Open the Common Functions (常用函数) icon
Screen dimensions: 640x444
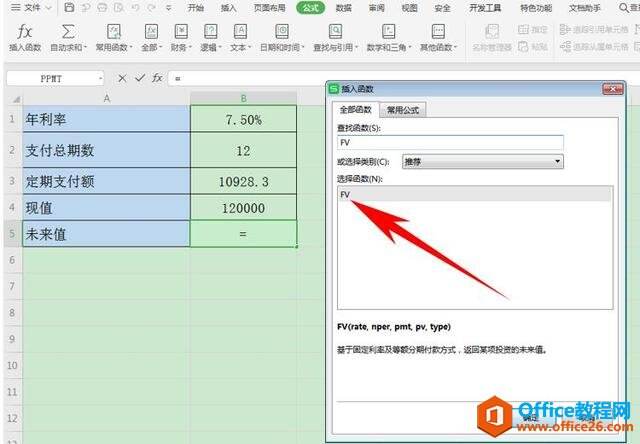point(113,31)
